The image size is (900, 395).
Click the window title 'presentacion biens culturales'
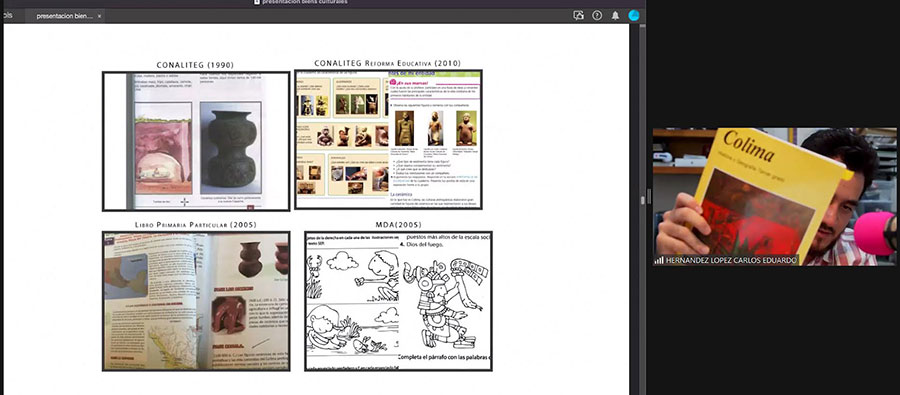[x=304, y=2]
